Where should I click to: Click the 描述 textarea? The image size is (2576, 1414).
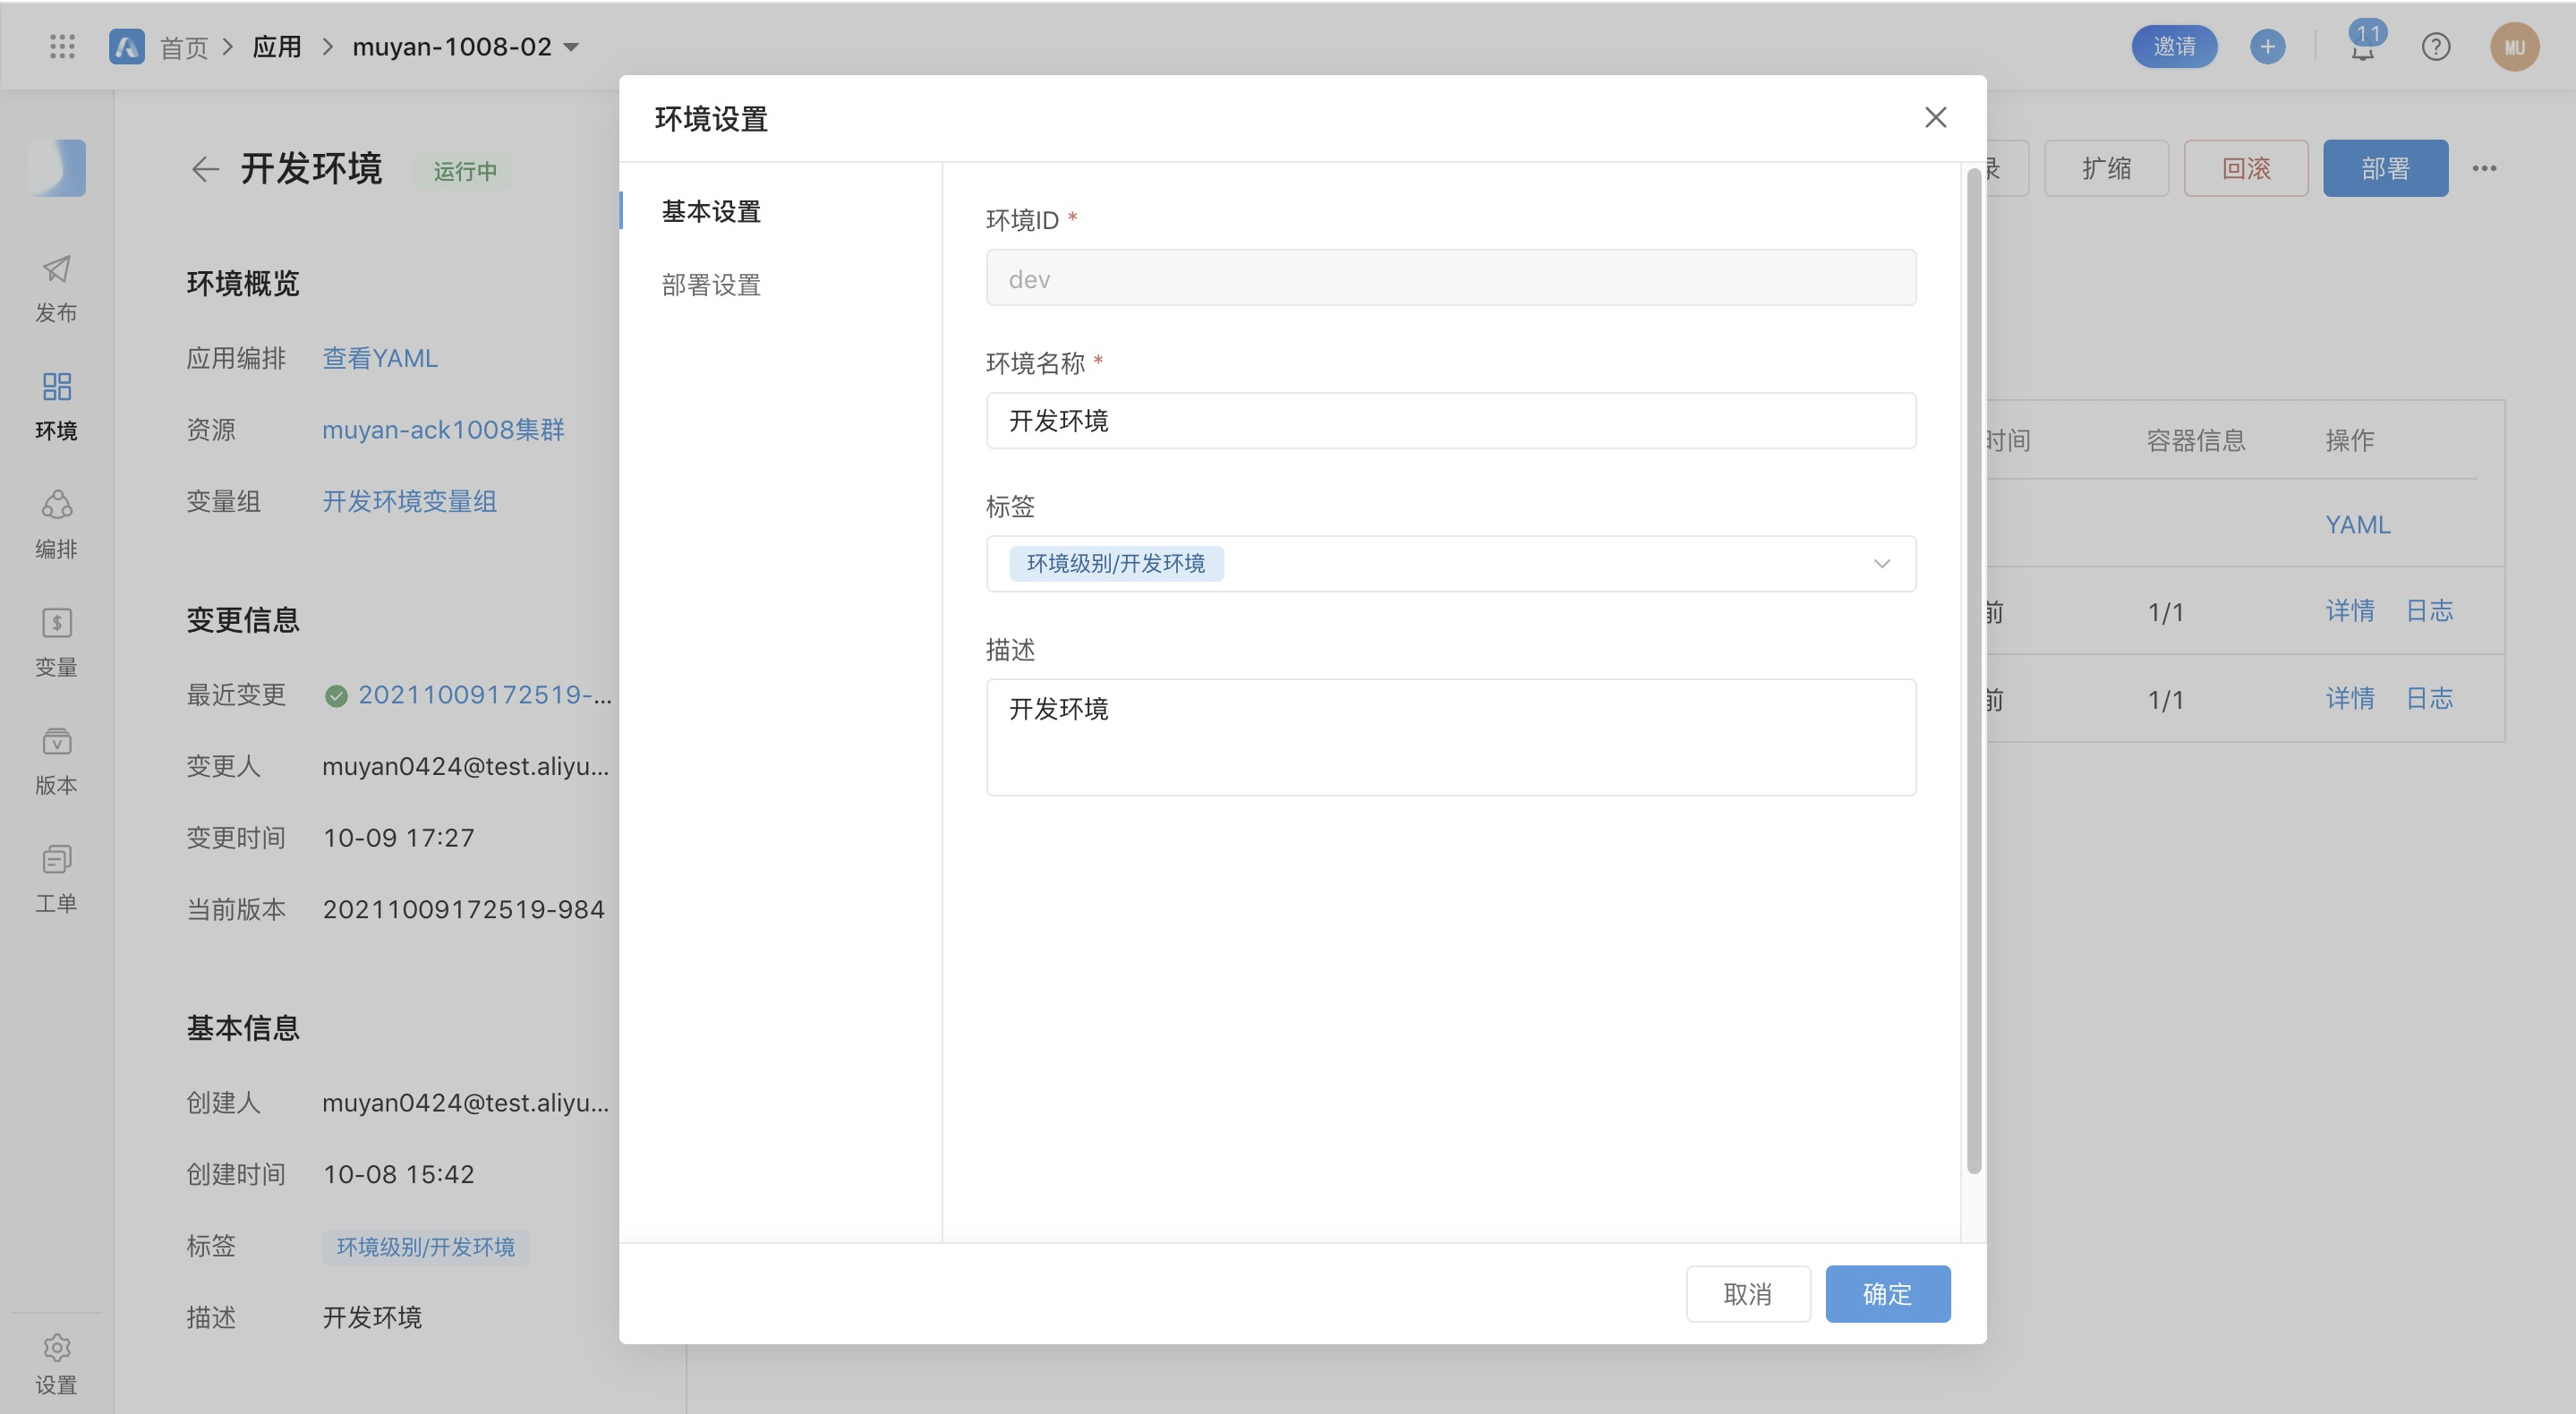coord(1450,737)
